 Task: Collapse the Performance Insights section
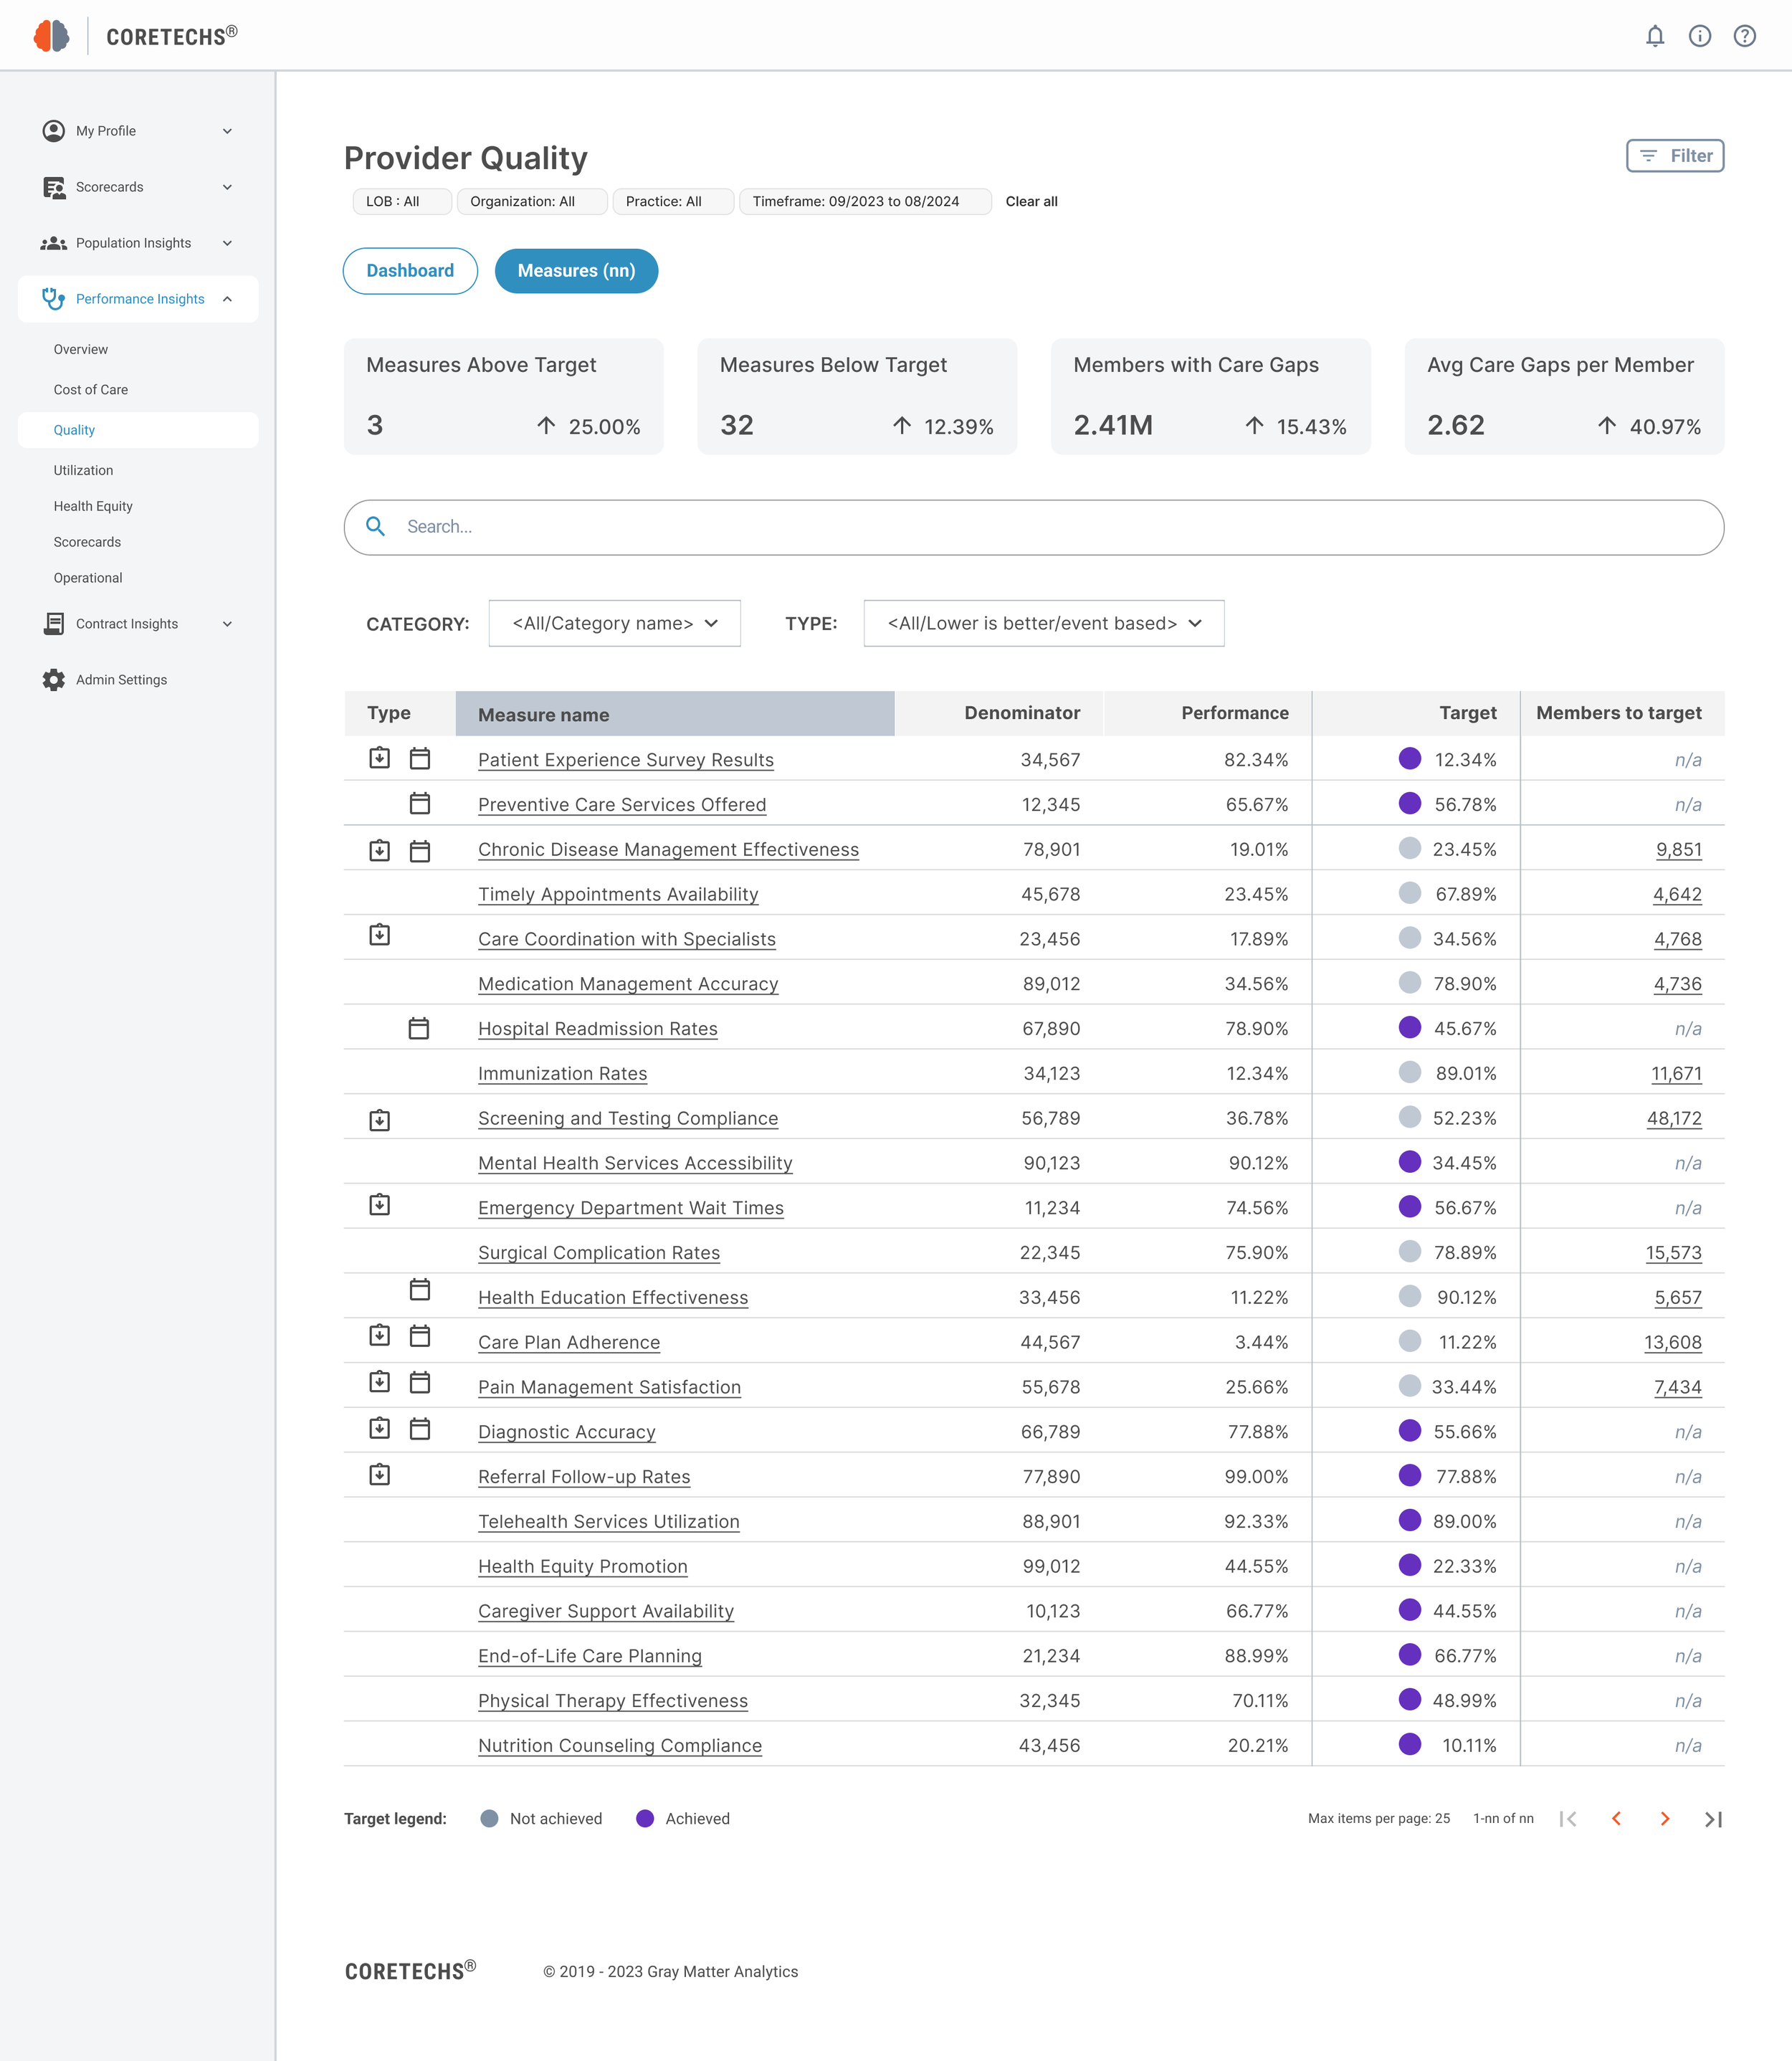pos(227,299)
